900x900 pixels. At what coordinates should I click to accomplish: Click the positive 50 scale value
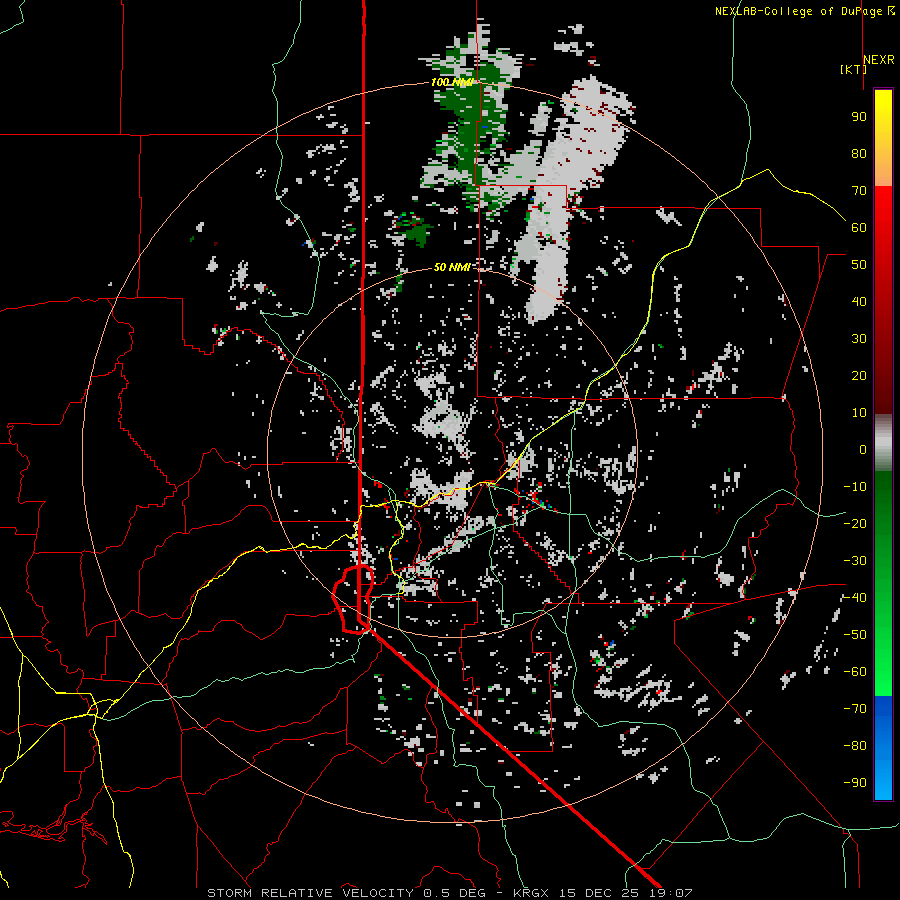(x=859, y=265)
